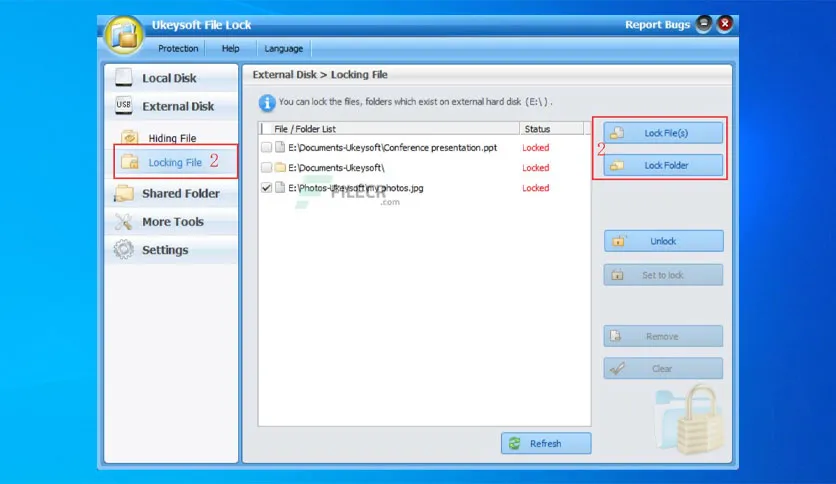
Task: Click Locked status of E:\Documents-Ukeysoft\ folder
Action: tap(536, 167)
